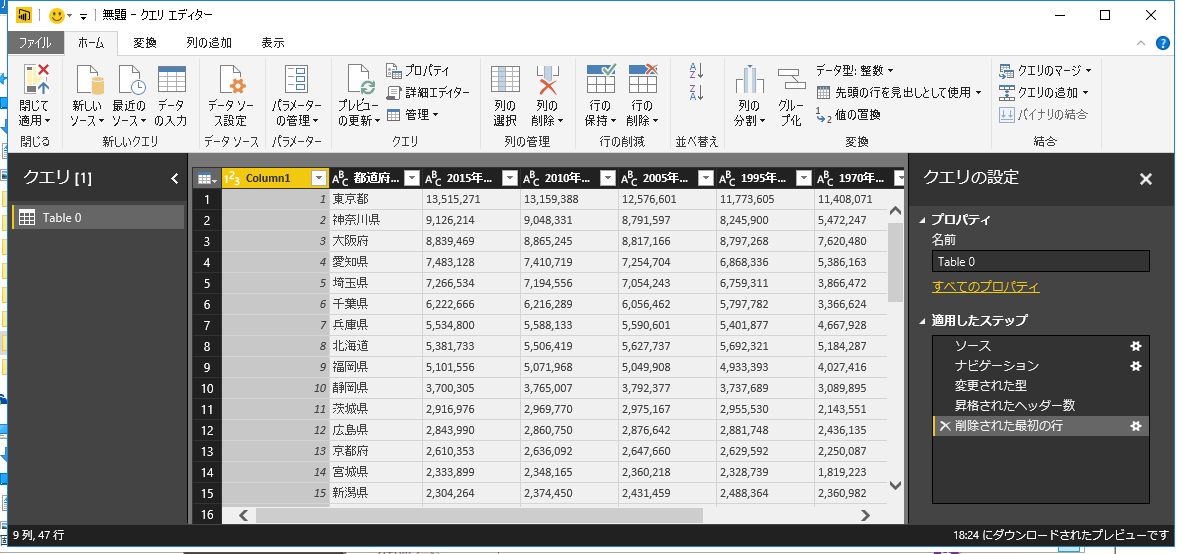Click the 名前 input field Table 0

tap(1041, 262)
